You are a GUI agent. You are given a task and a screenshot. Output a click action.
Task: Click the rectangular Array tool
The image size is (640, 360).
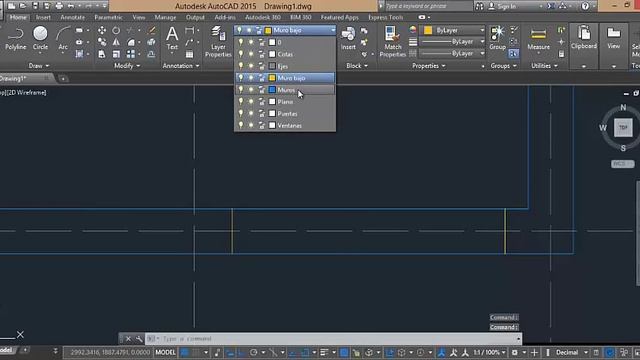tap(131, 54)
